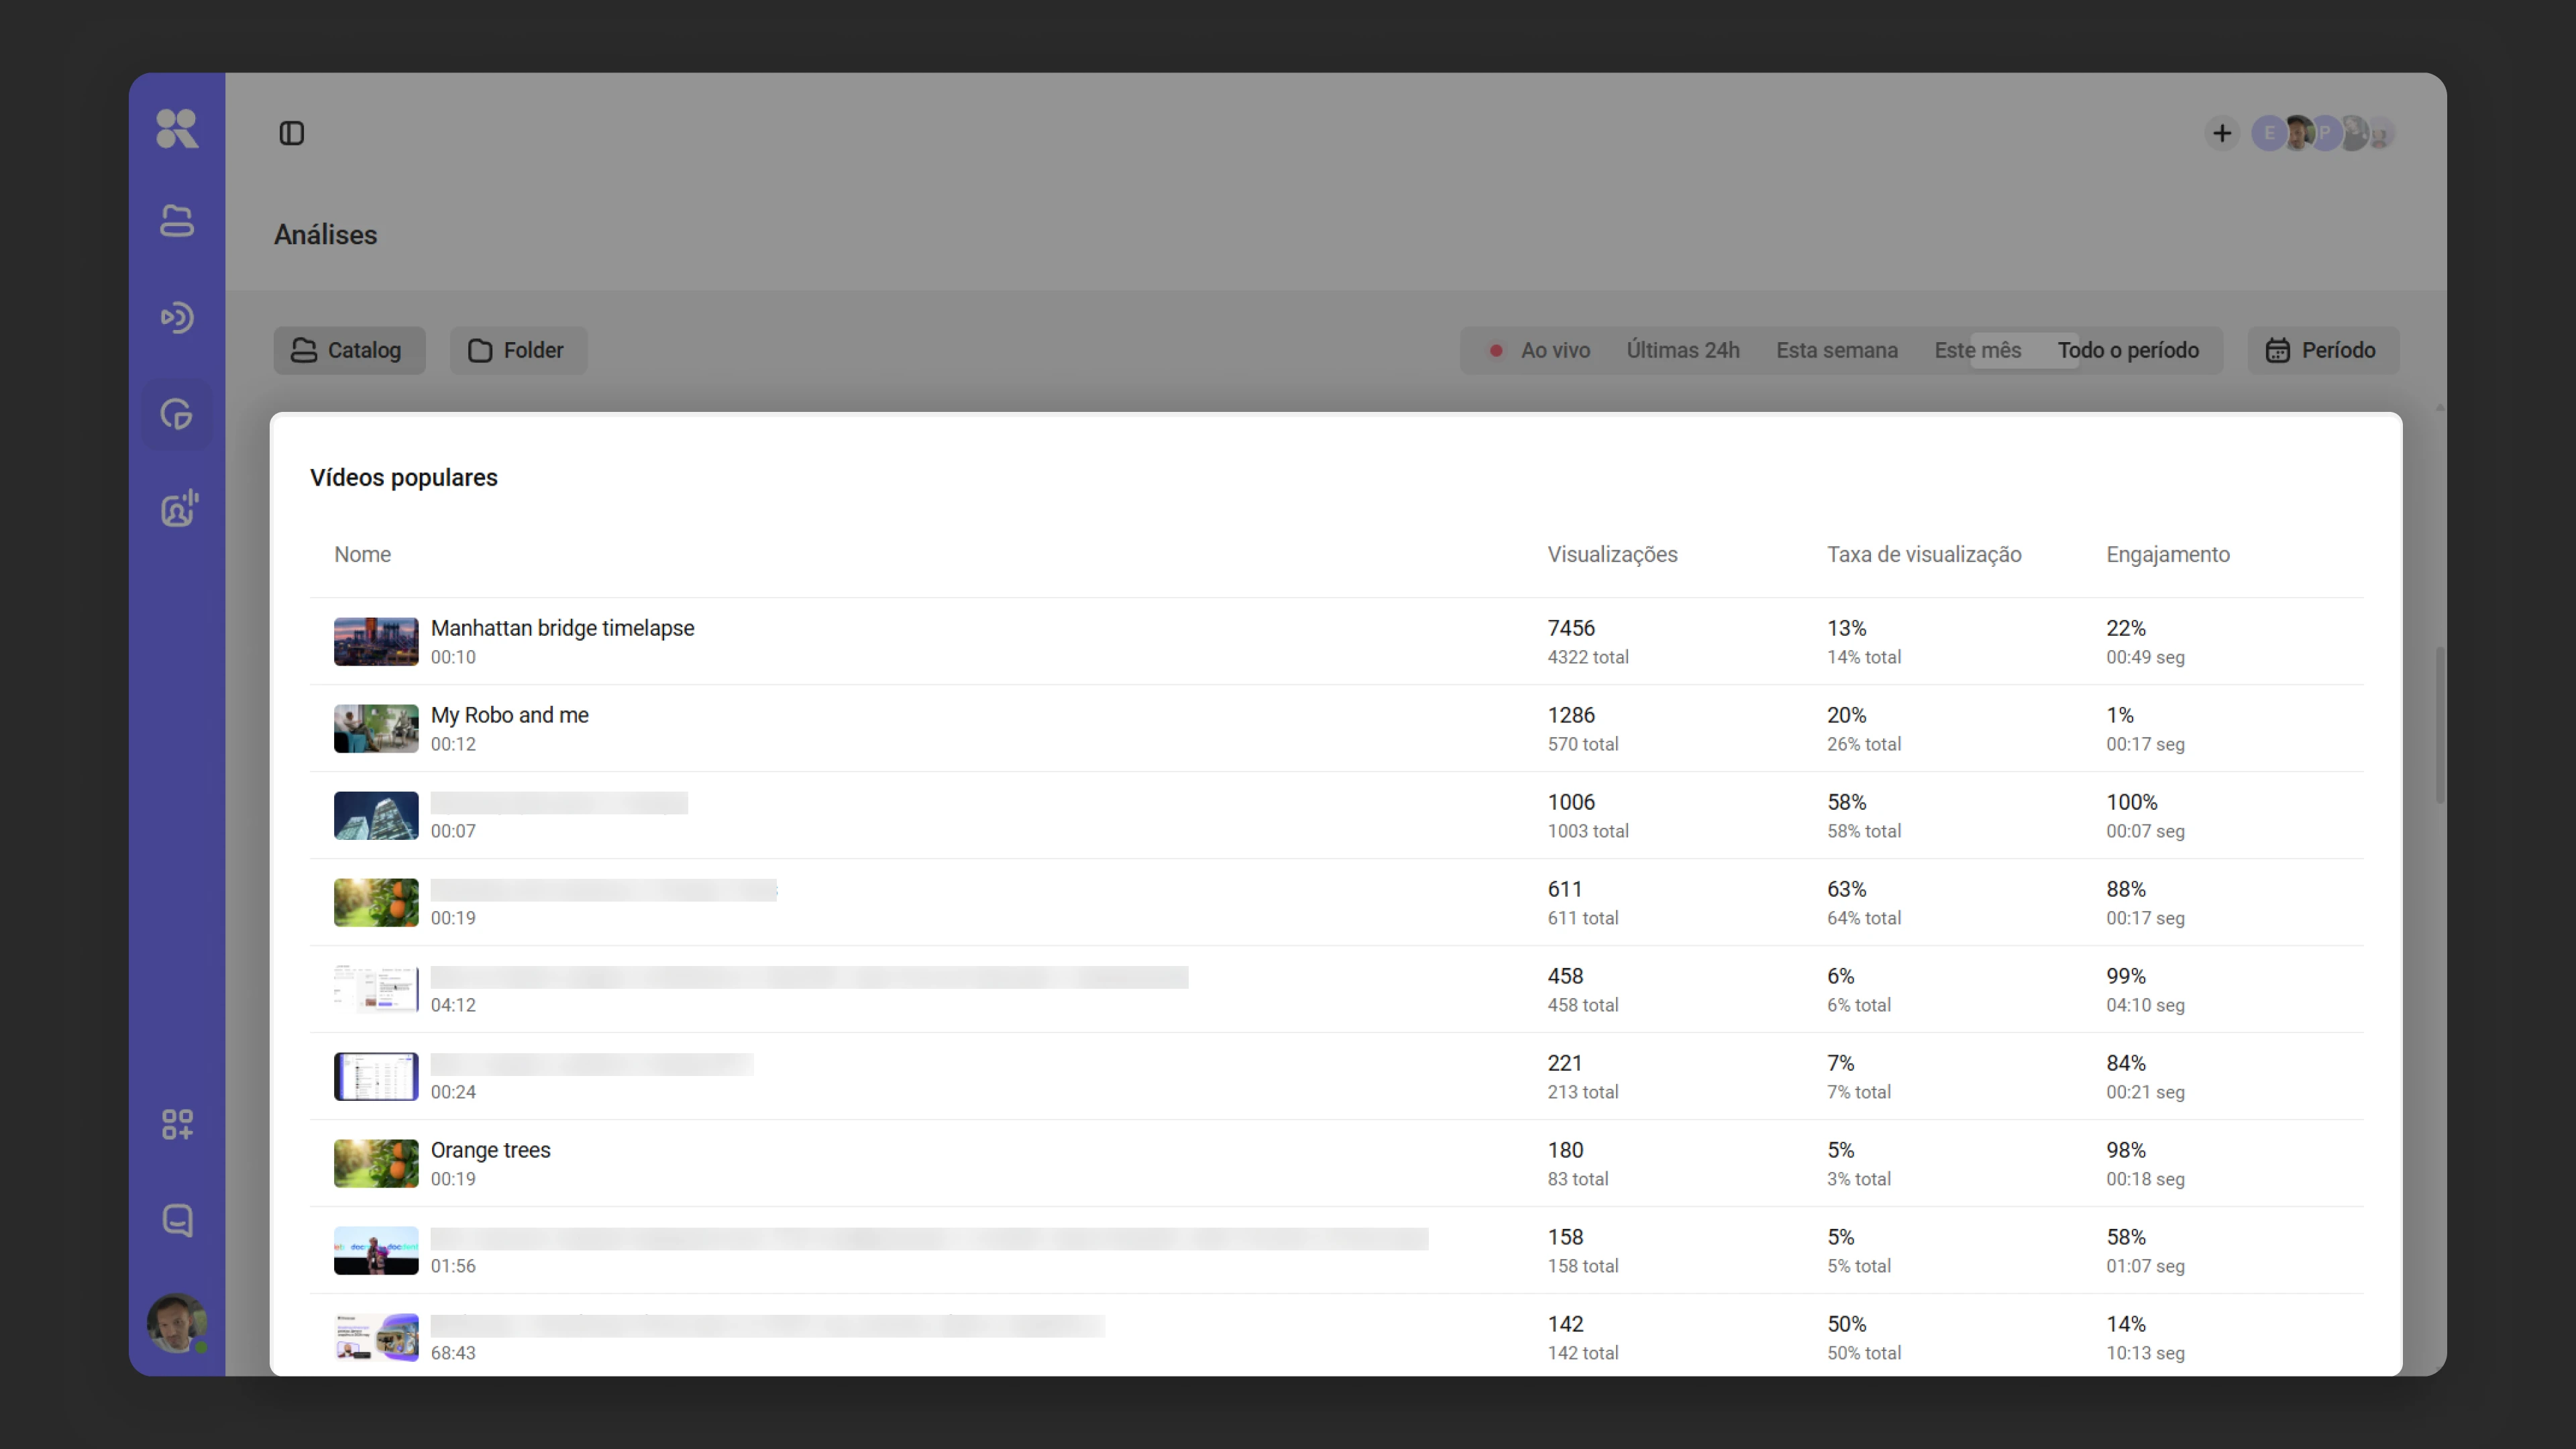Open the Período date picker

click(x=2323, y=350)
